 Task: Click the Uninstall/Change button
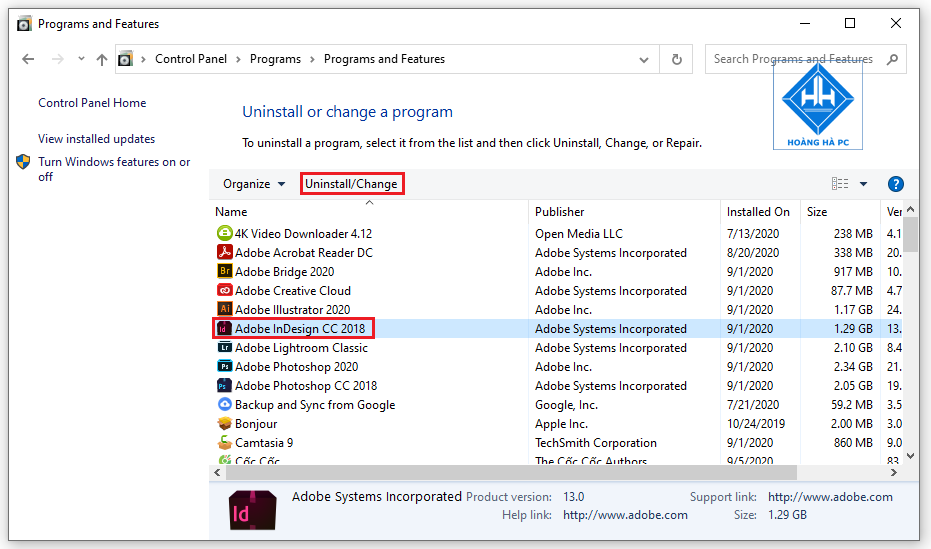click(352, 184)
